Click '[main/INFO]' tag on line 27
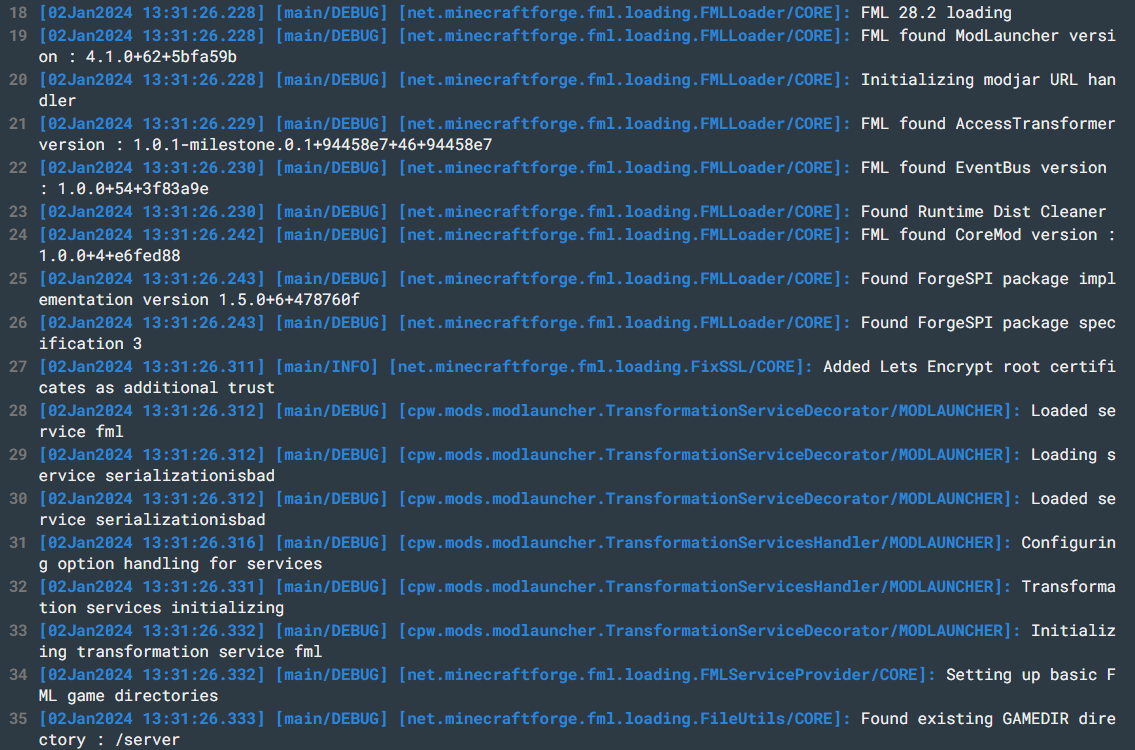The width and height of the screenshot is (1135, 750). pyautogui.click(x=326, y=367)
